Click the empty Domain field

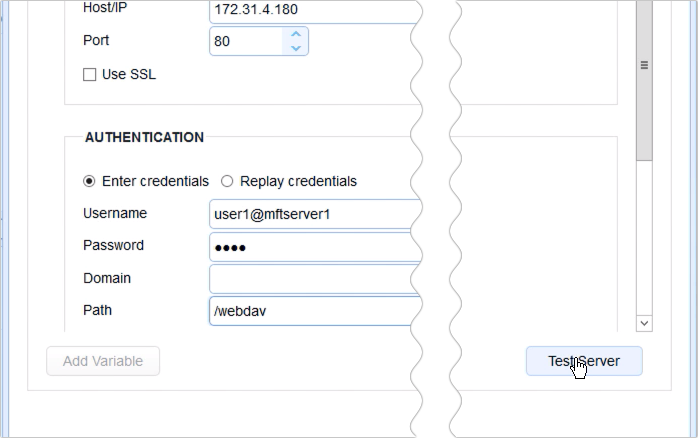[310, 279]
